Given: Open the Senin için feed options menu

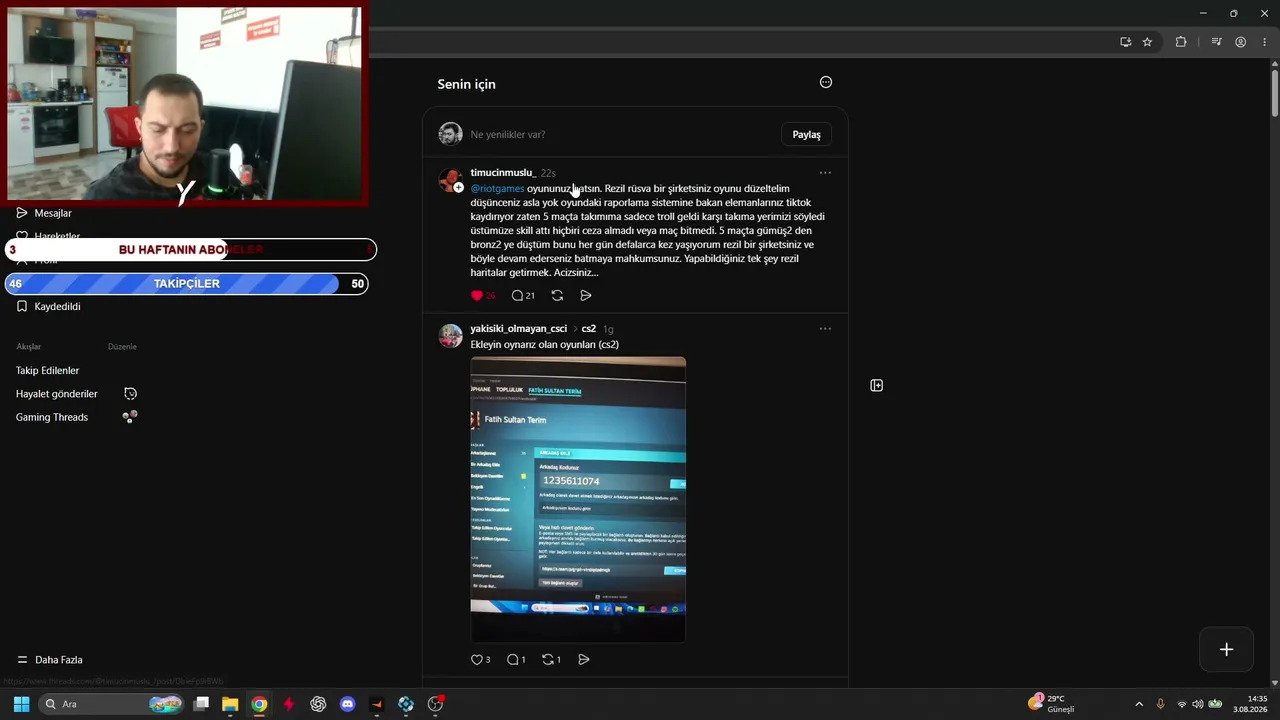Looking at the screenshot, I should [826, 82].
